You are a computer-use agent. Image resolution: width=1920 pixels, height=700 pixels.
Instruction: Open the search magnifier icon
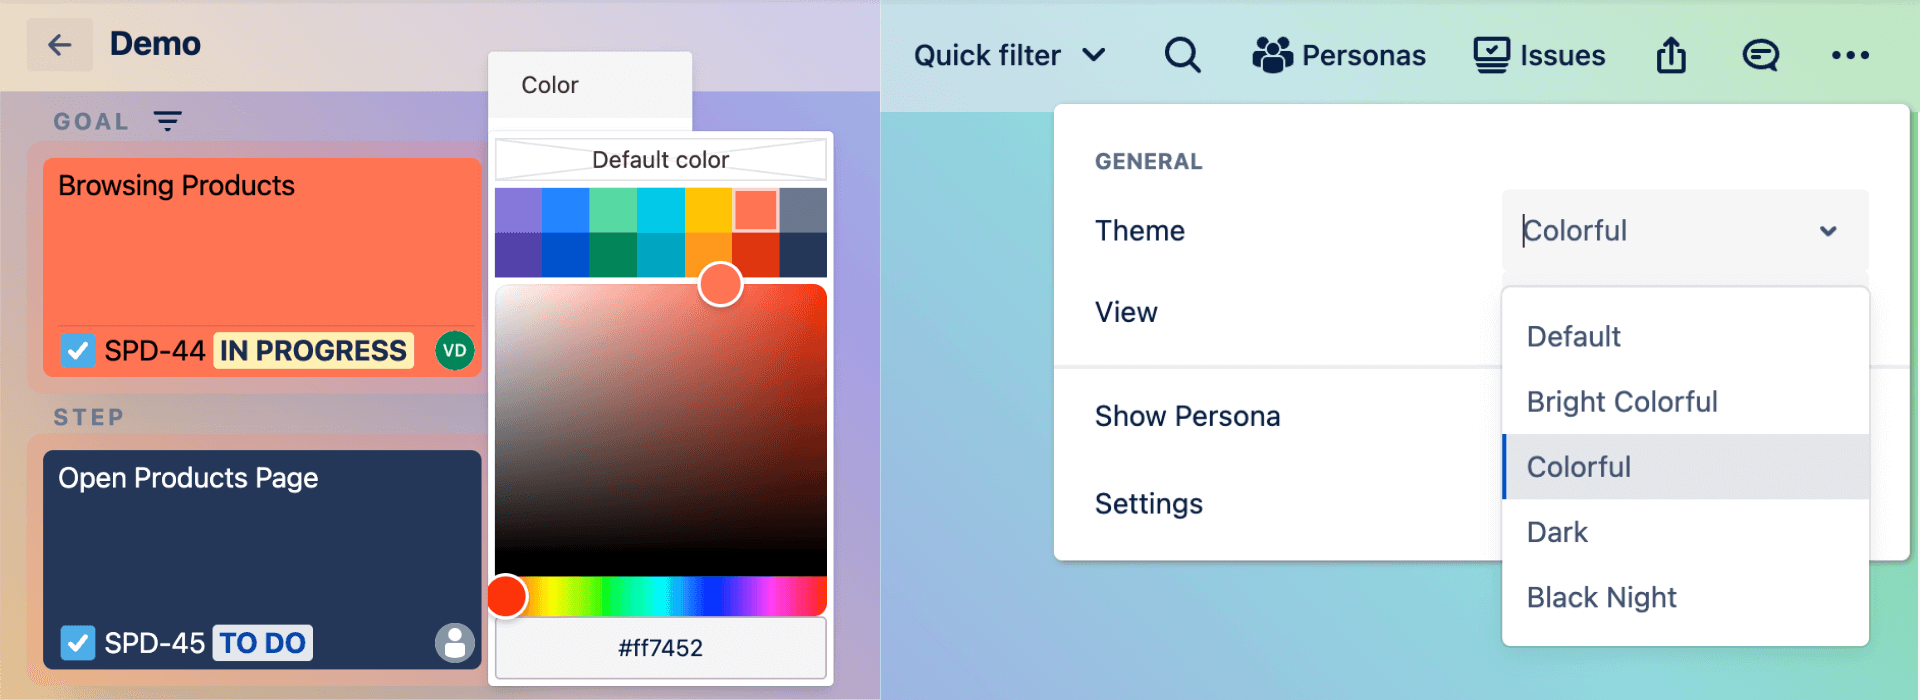[x=1182, y=55]
